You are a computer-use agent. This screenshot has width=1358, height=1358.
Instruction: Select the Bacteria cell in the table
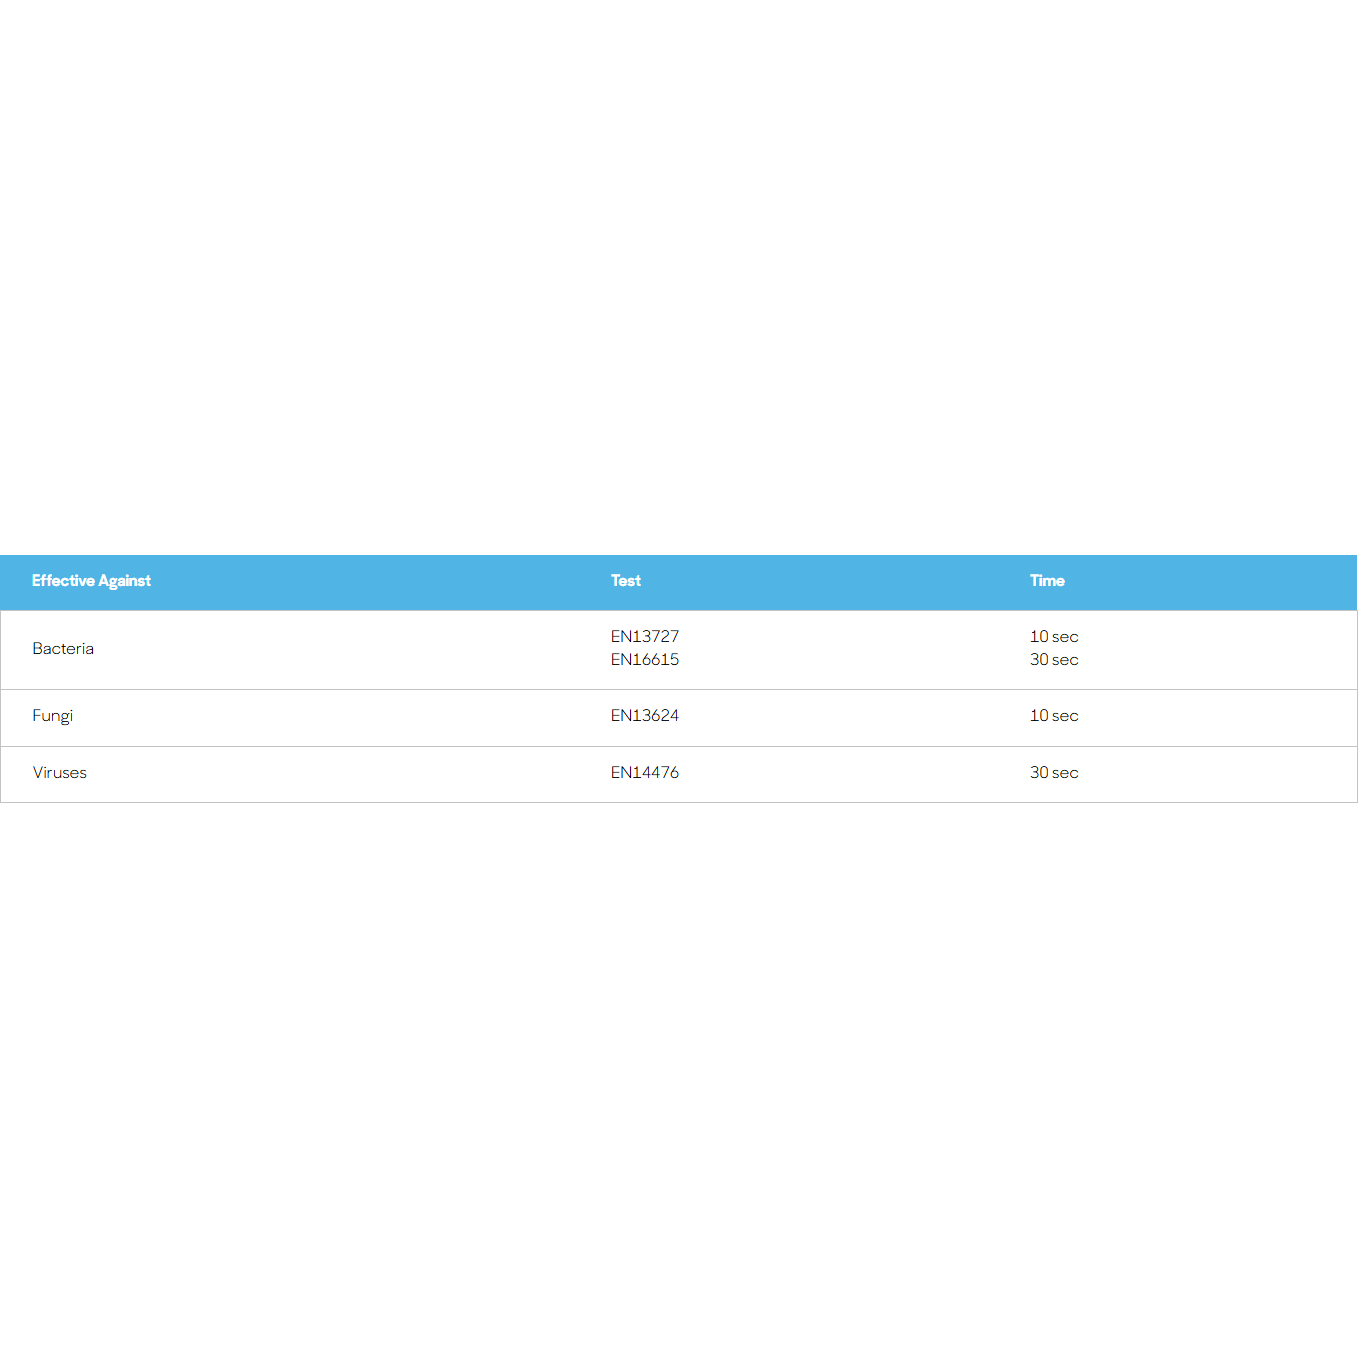[x=63, y=649]
